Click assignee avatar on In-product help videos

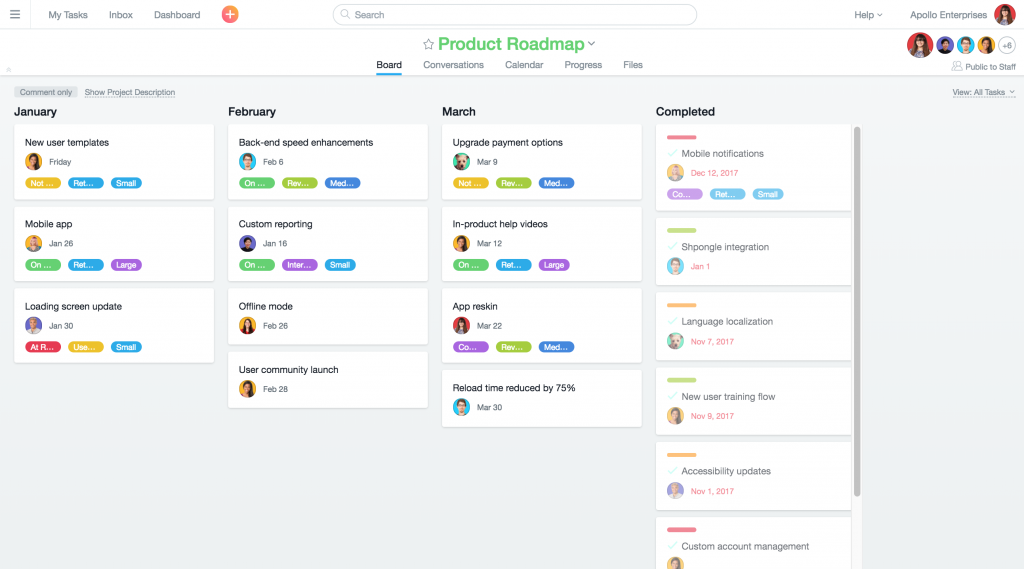point(461,243)
